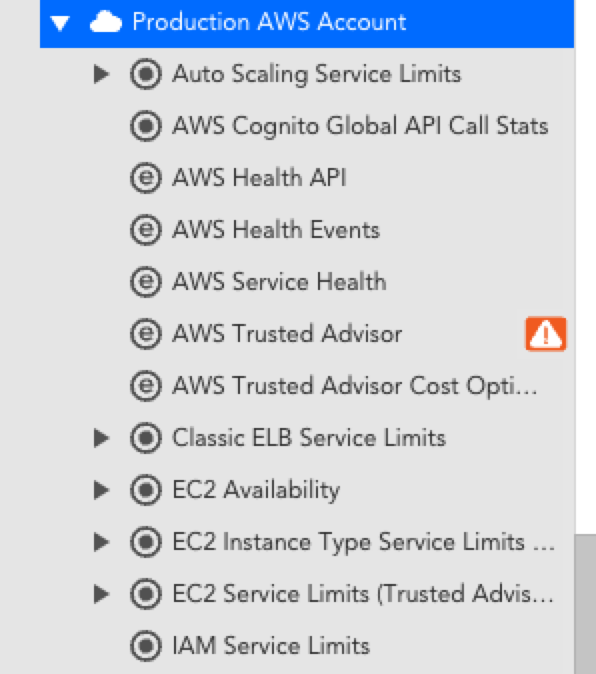
Task: Select AWS Trusted Advisor item
Action: [287, 334]
